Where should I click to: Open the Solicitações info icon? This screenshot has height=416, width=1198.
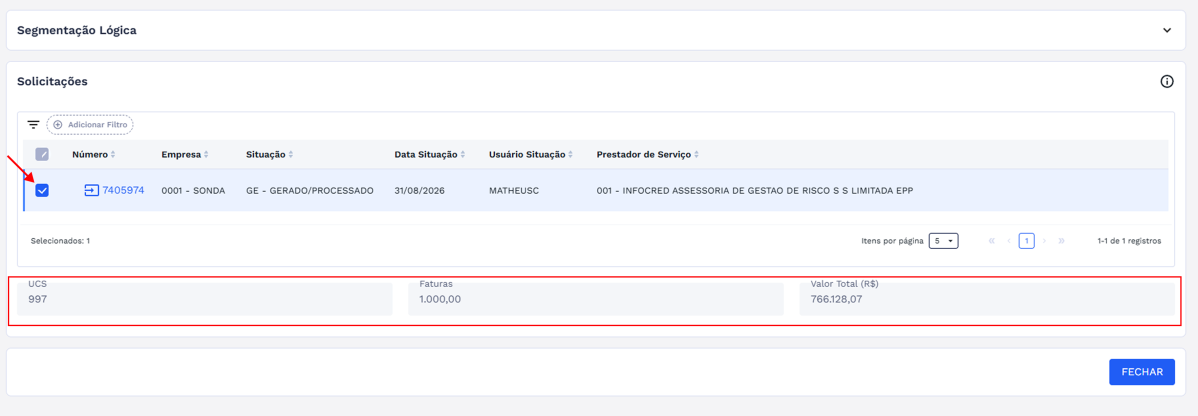click(1167, 82)
